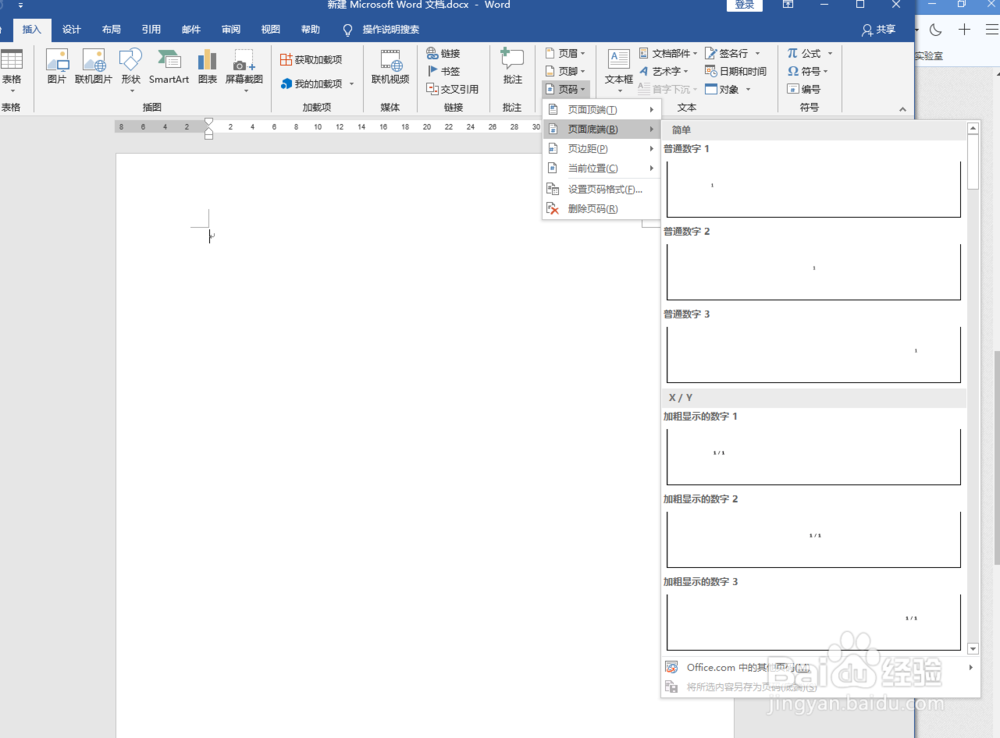Click the 首字下沉 drop cap button
Screen dimensions: 1000x738
[x=667, y=89]
